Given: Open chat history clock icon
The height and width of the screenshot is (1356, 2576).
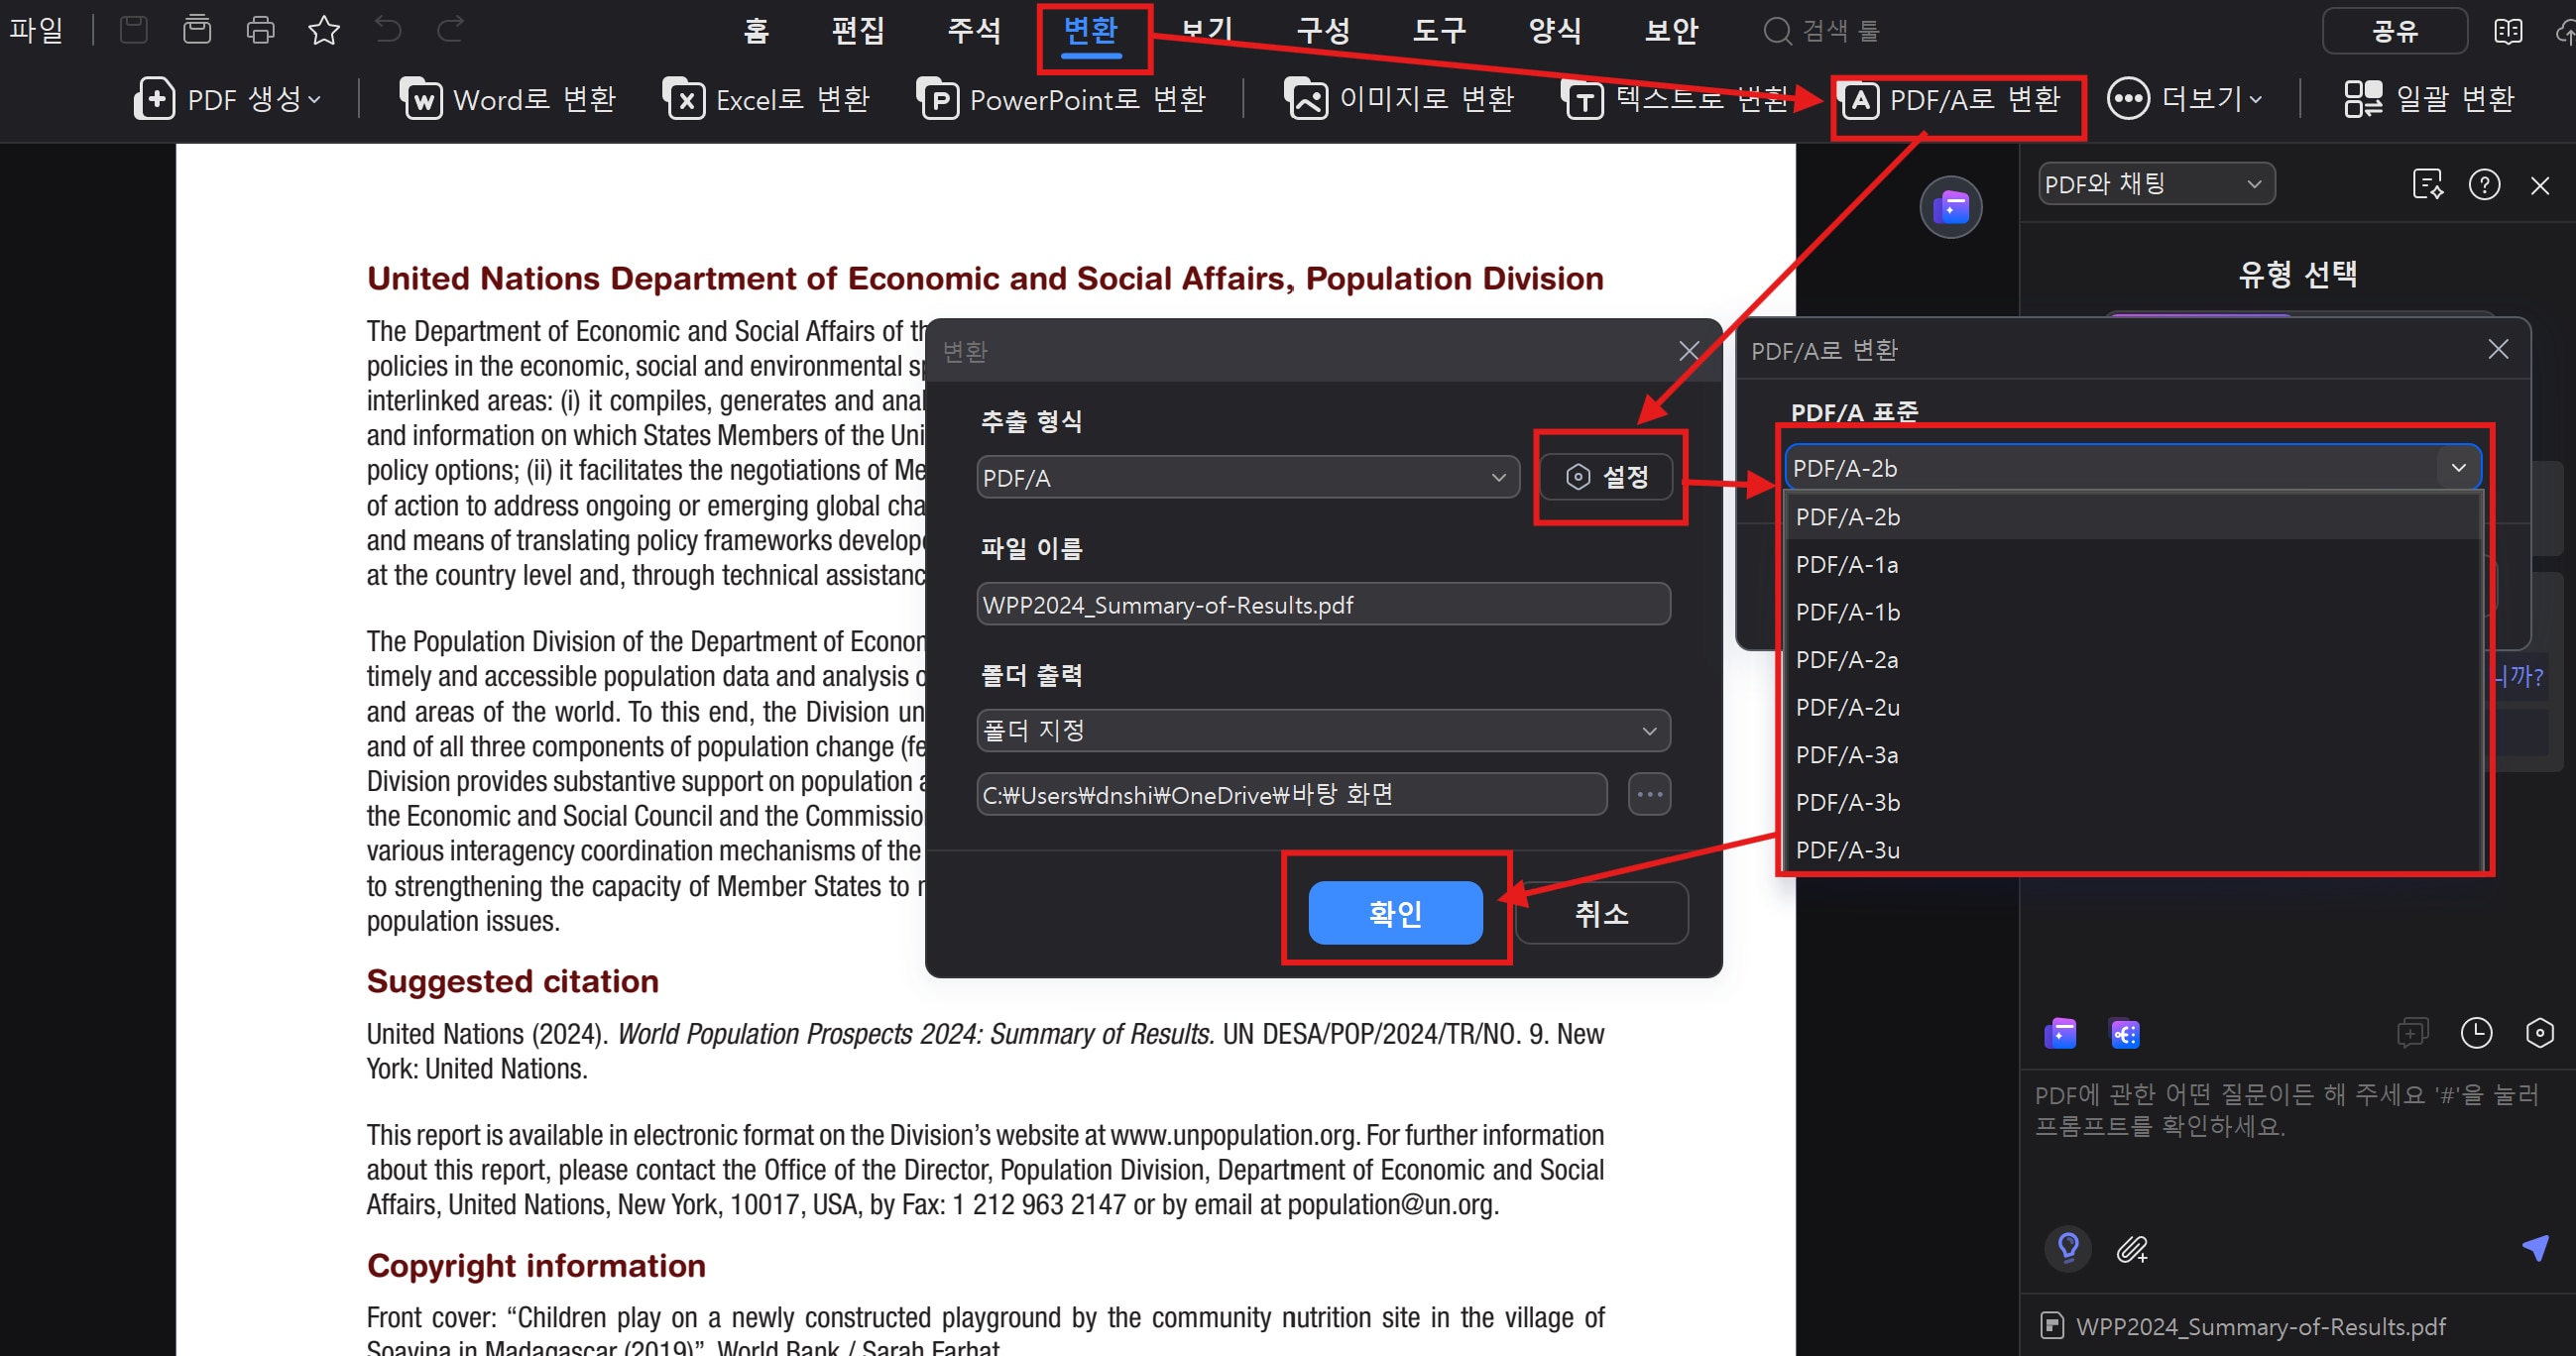Looking at the screenshot, I should 2476,1033.
